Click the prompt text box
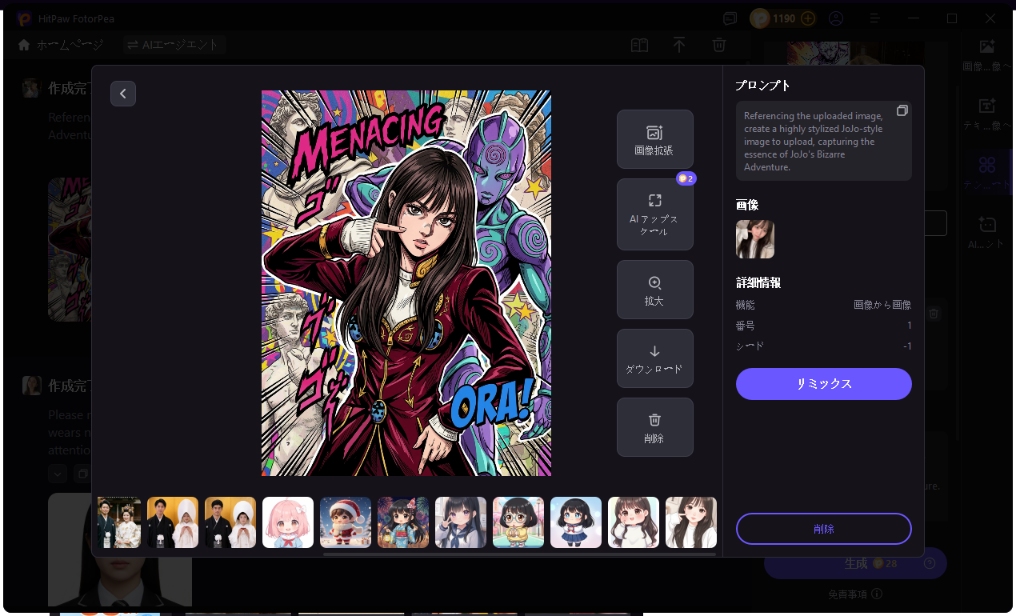The height and width of the screenshot is (616, 1016). [x=824, y=141]
